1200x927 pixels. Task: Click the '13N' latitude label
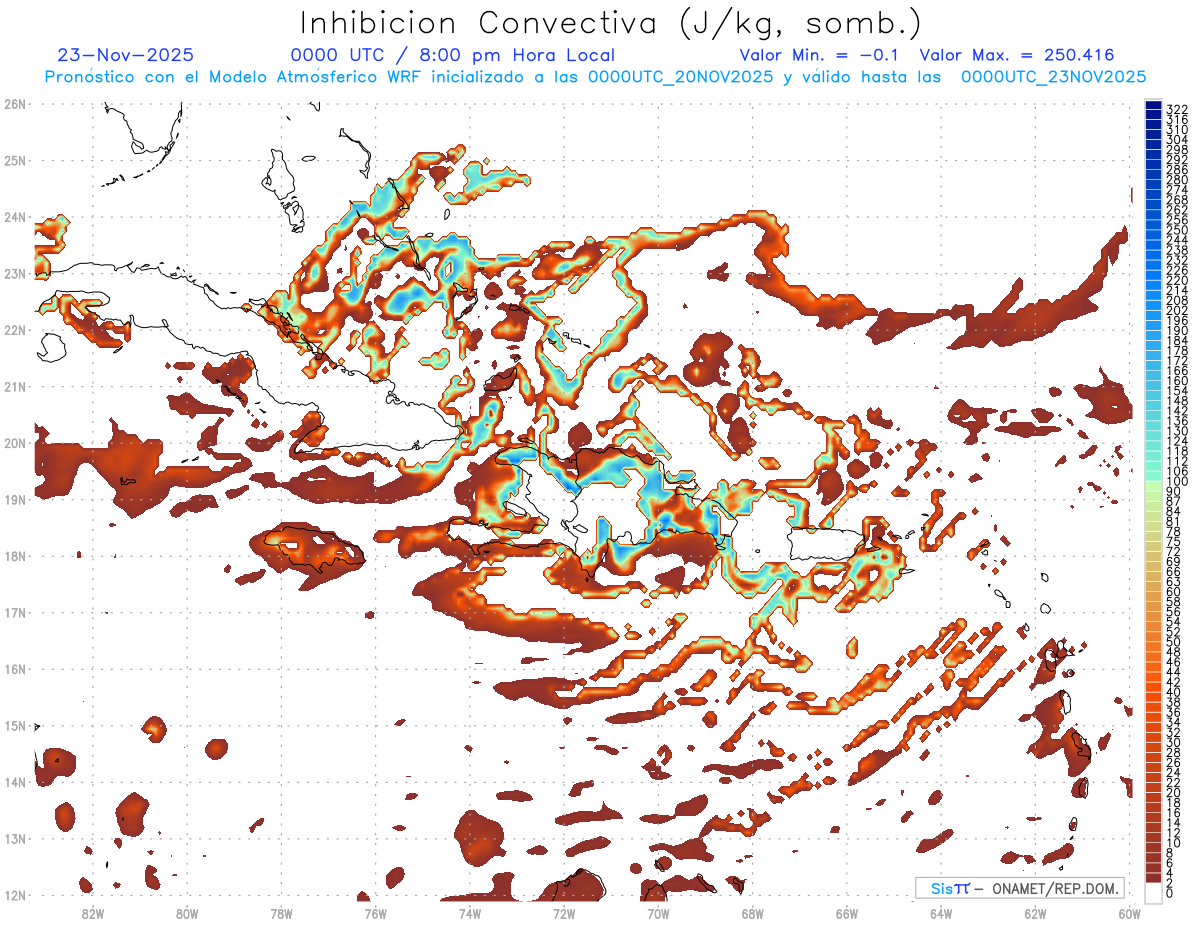click(15, 838)
